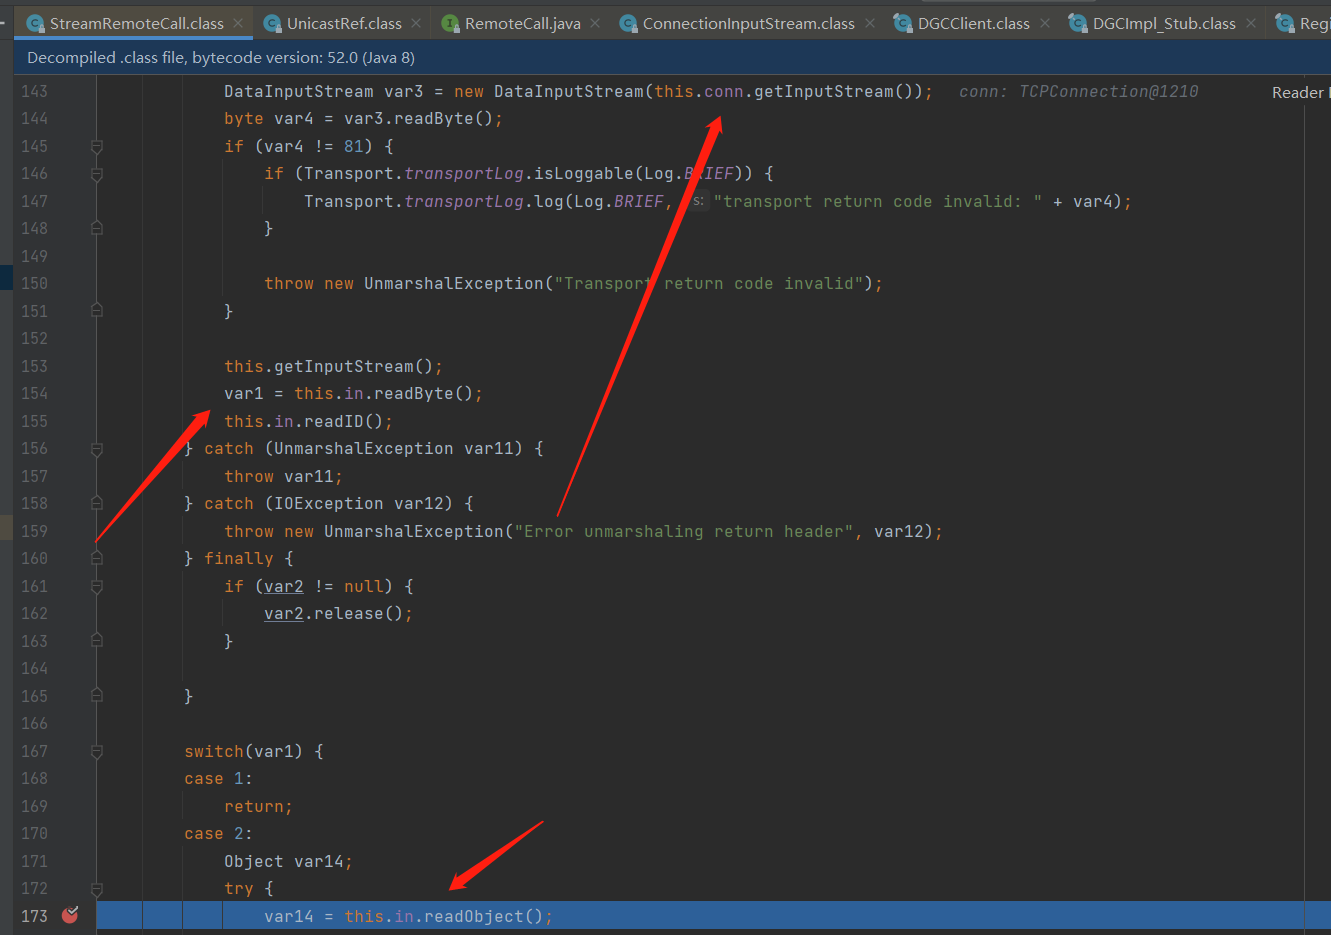Close the ConnectionInputStream.class tab
1331x935 pixels.
[x=870, y=23]
